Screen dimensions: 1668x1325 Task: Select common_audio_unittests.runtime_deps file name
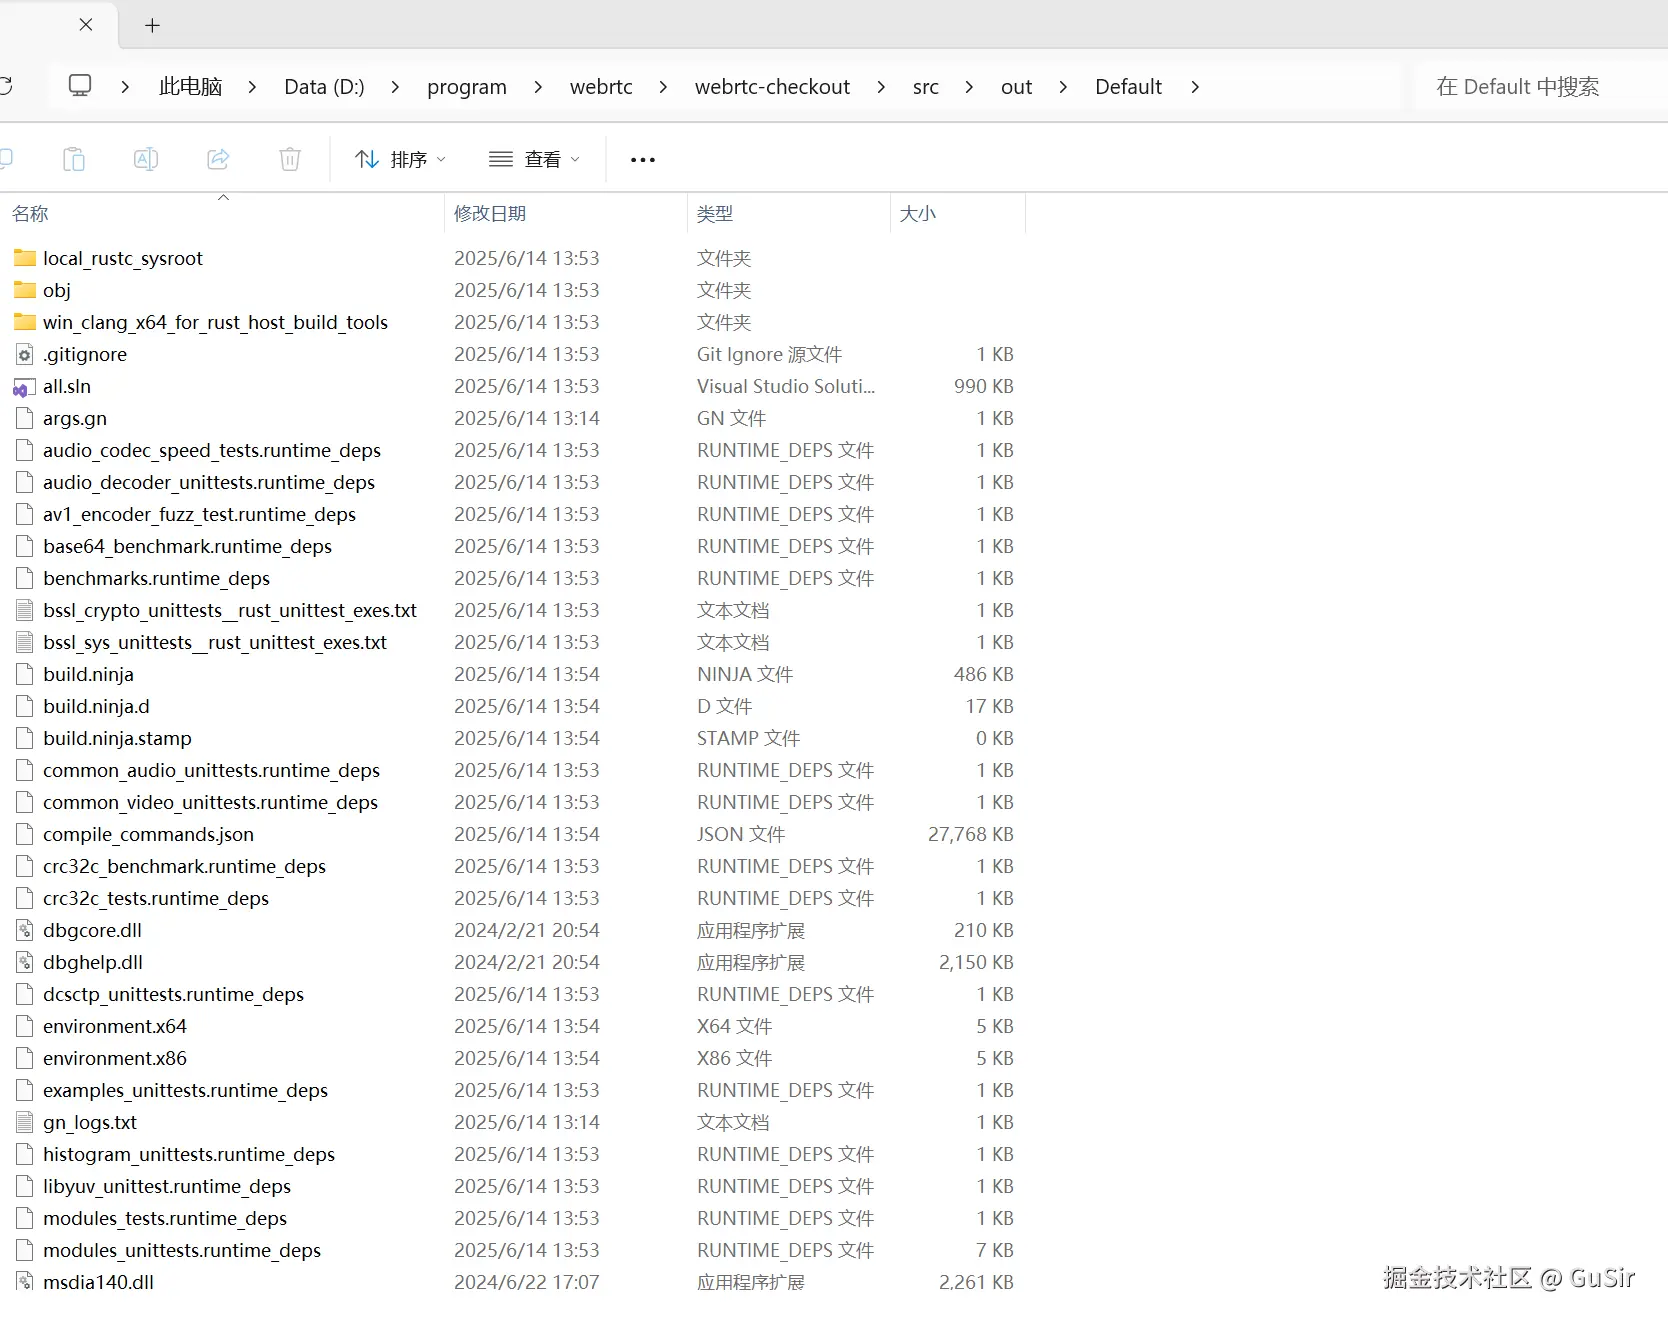click(x=211, y=770)
